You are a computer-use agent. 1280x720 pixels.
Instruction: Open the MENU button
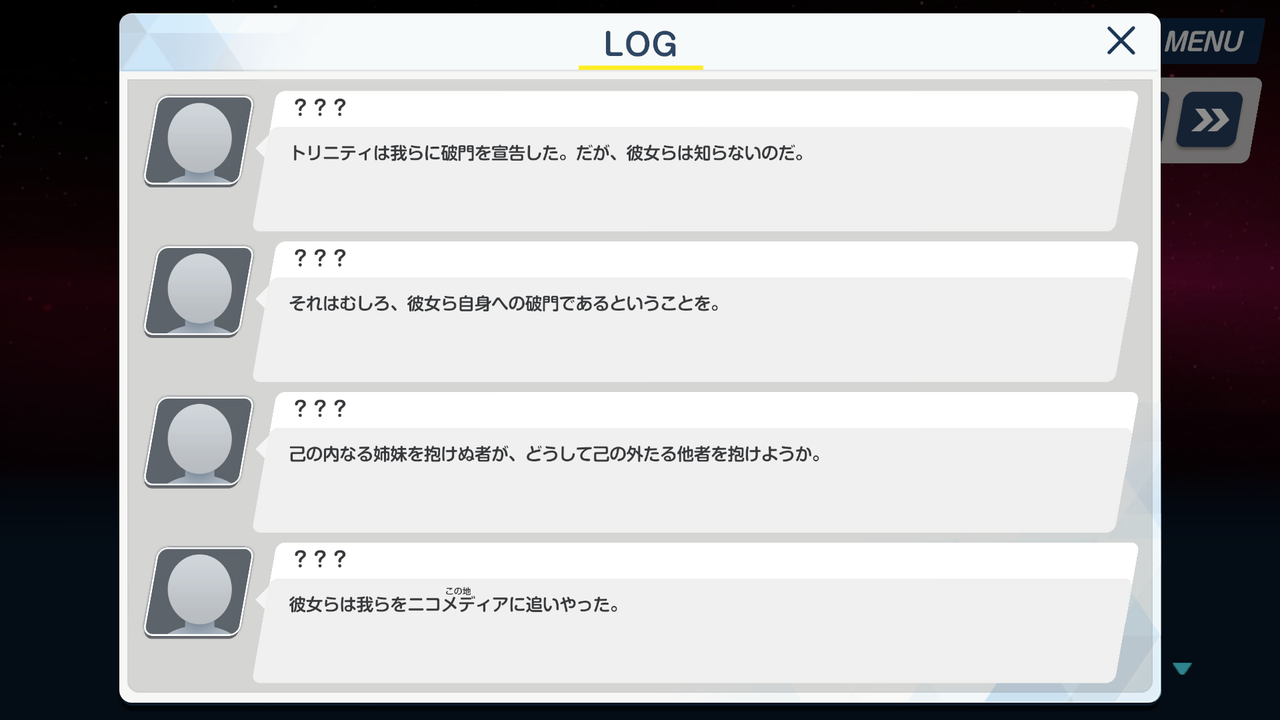[1203, 42]
